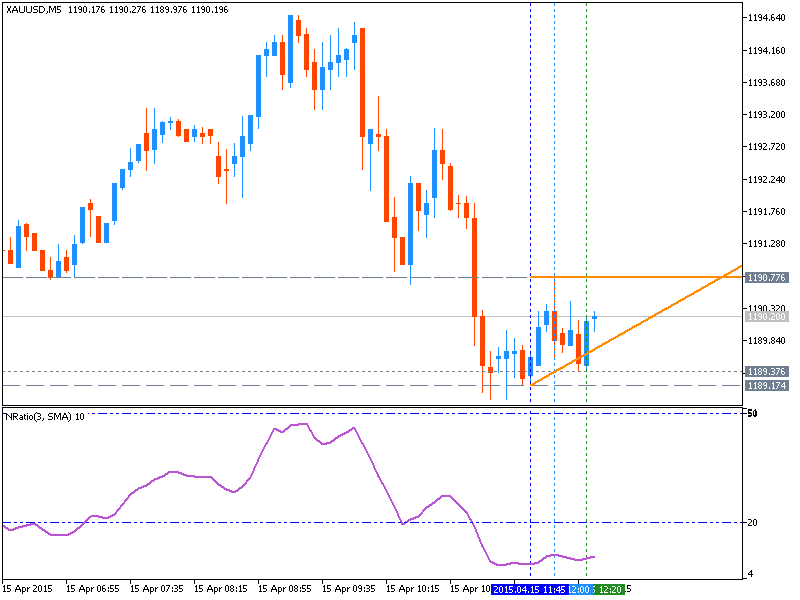Image resolution: width=800 pixels, height=600 pixels.
Task: Select the dashed 20 level line in indicator pane
Action: click(x=300, y=521)
